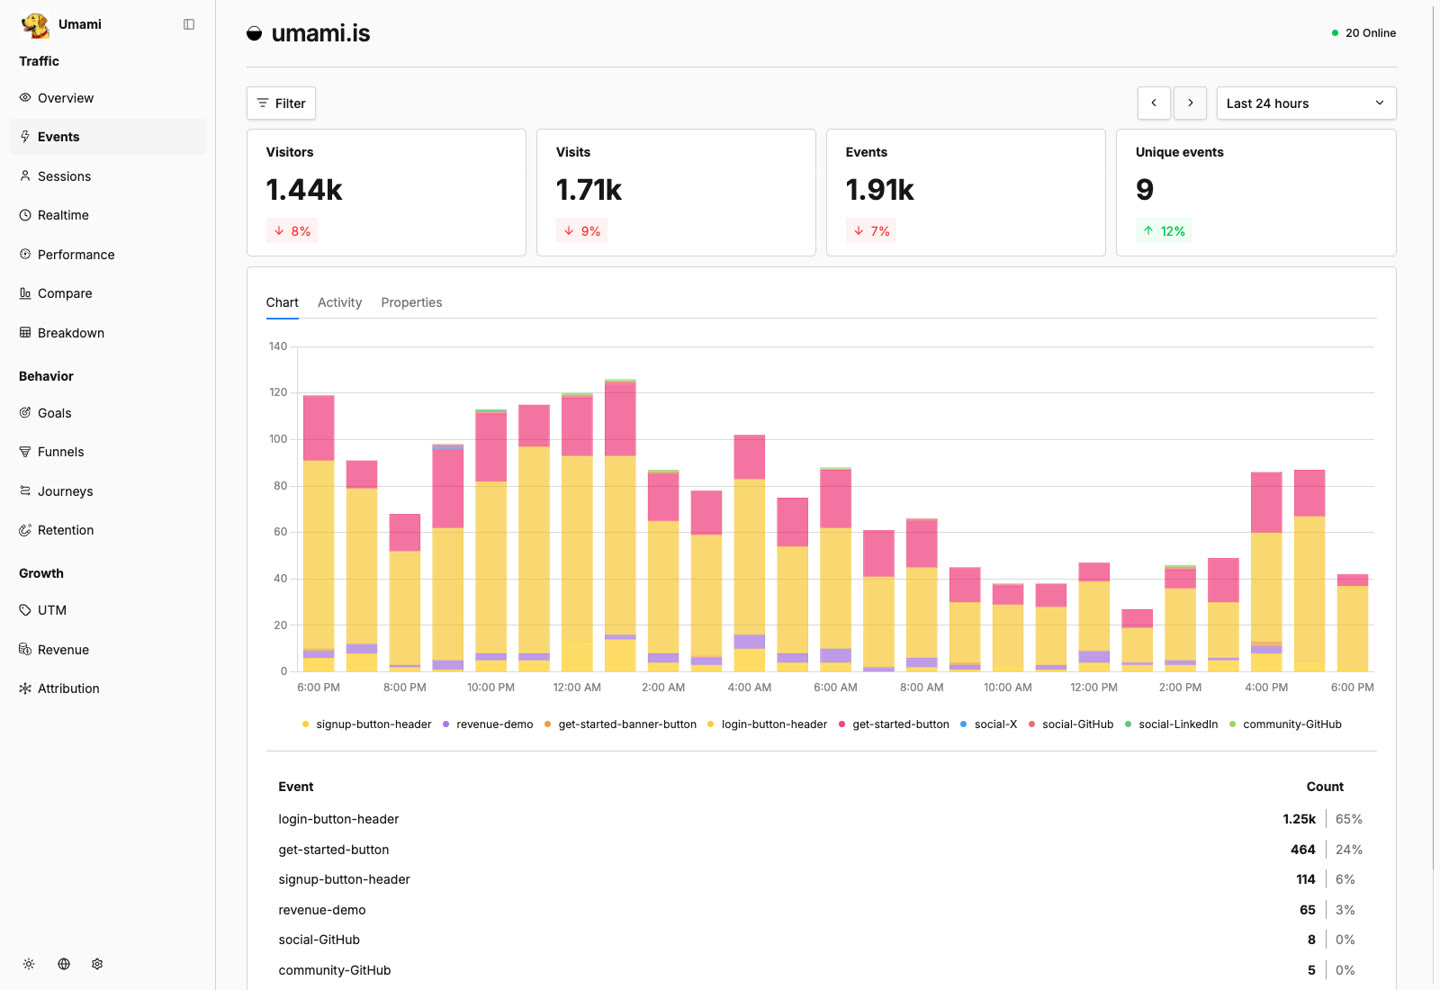Click the Unique events metric card

(1256, 192)
